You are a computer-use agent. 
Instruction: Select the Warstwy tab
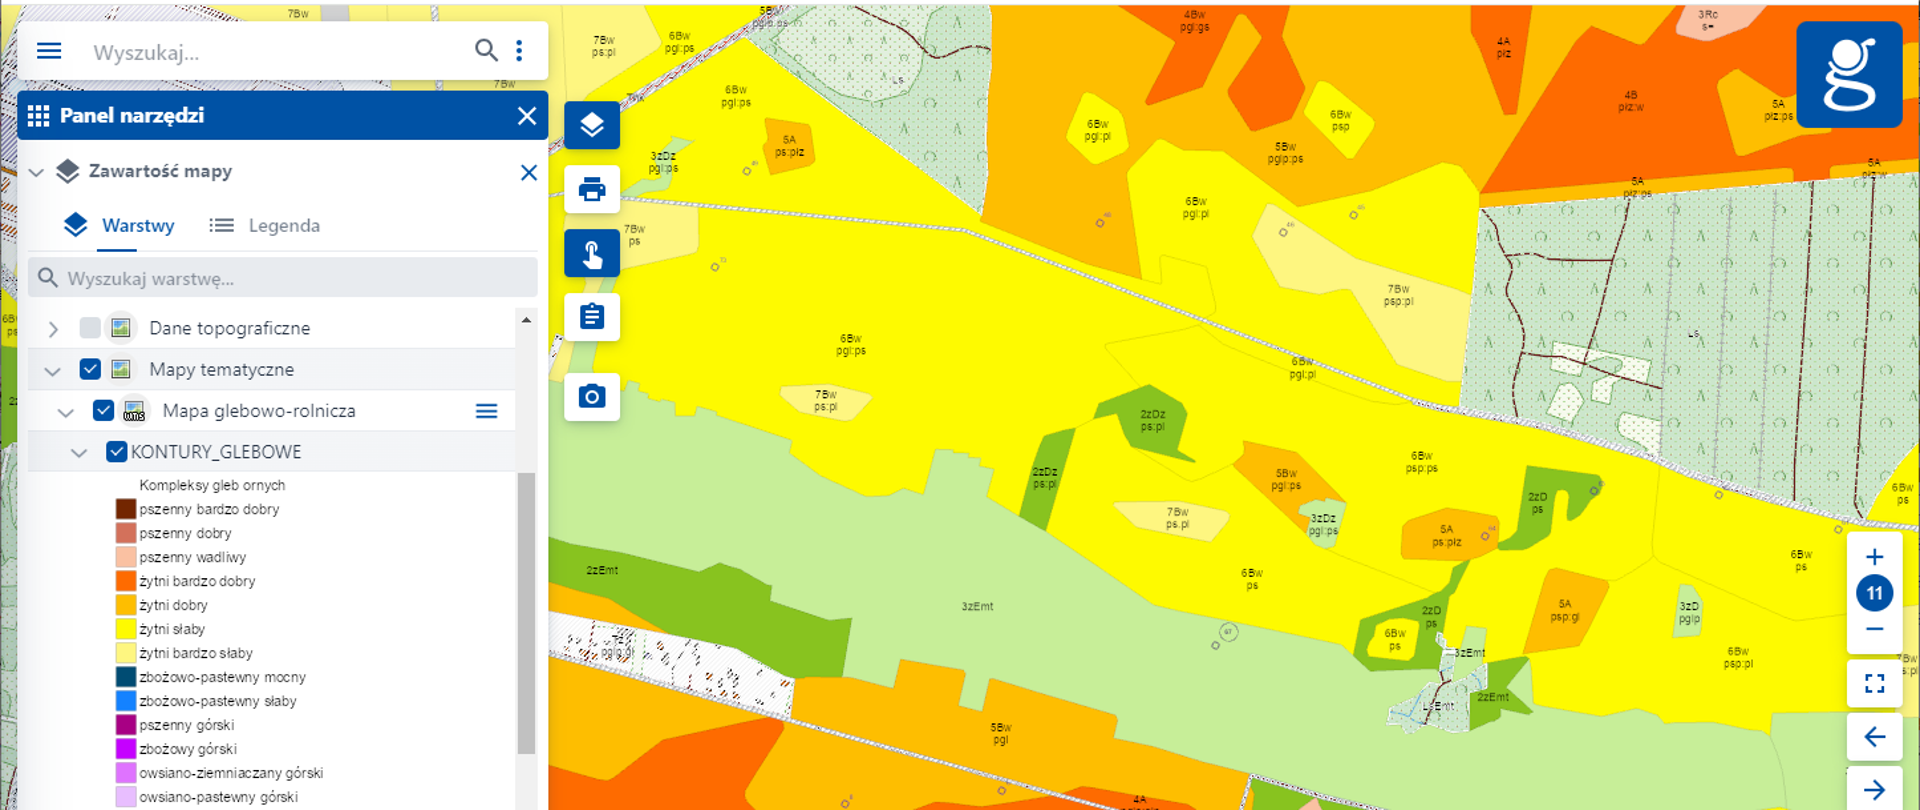tap(119, 226)
